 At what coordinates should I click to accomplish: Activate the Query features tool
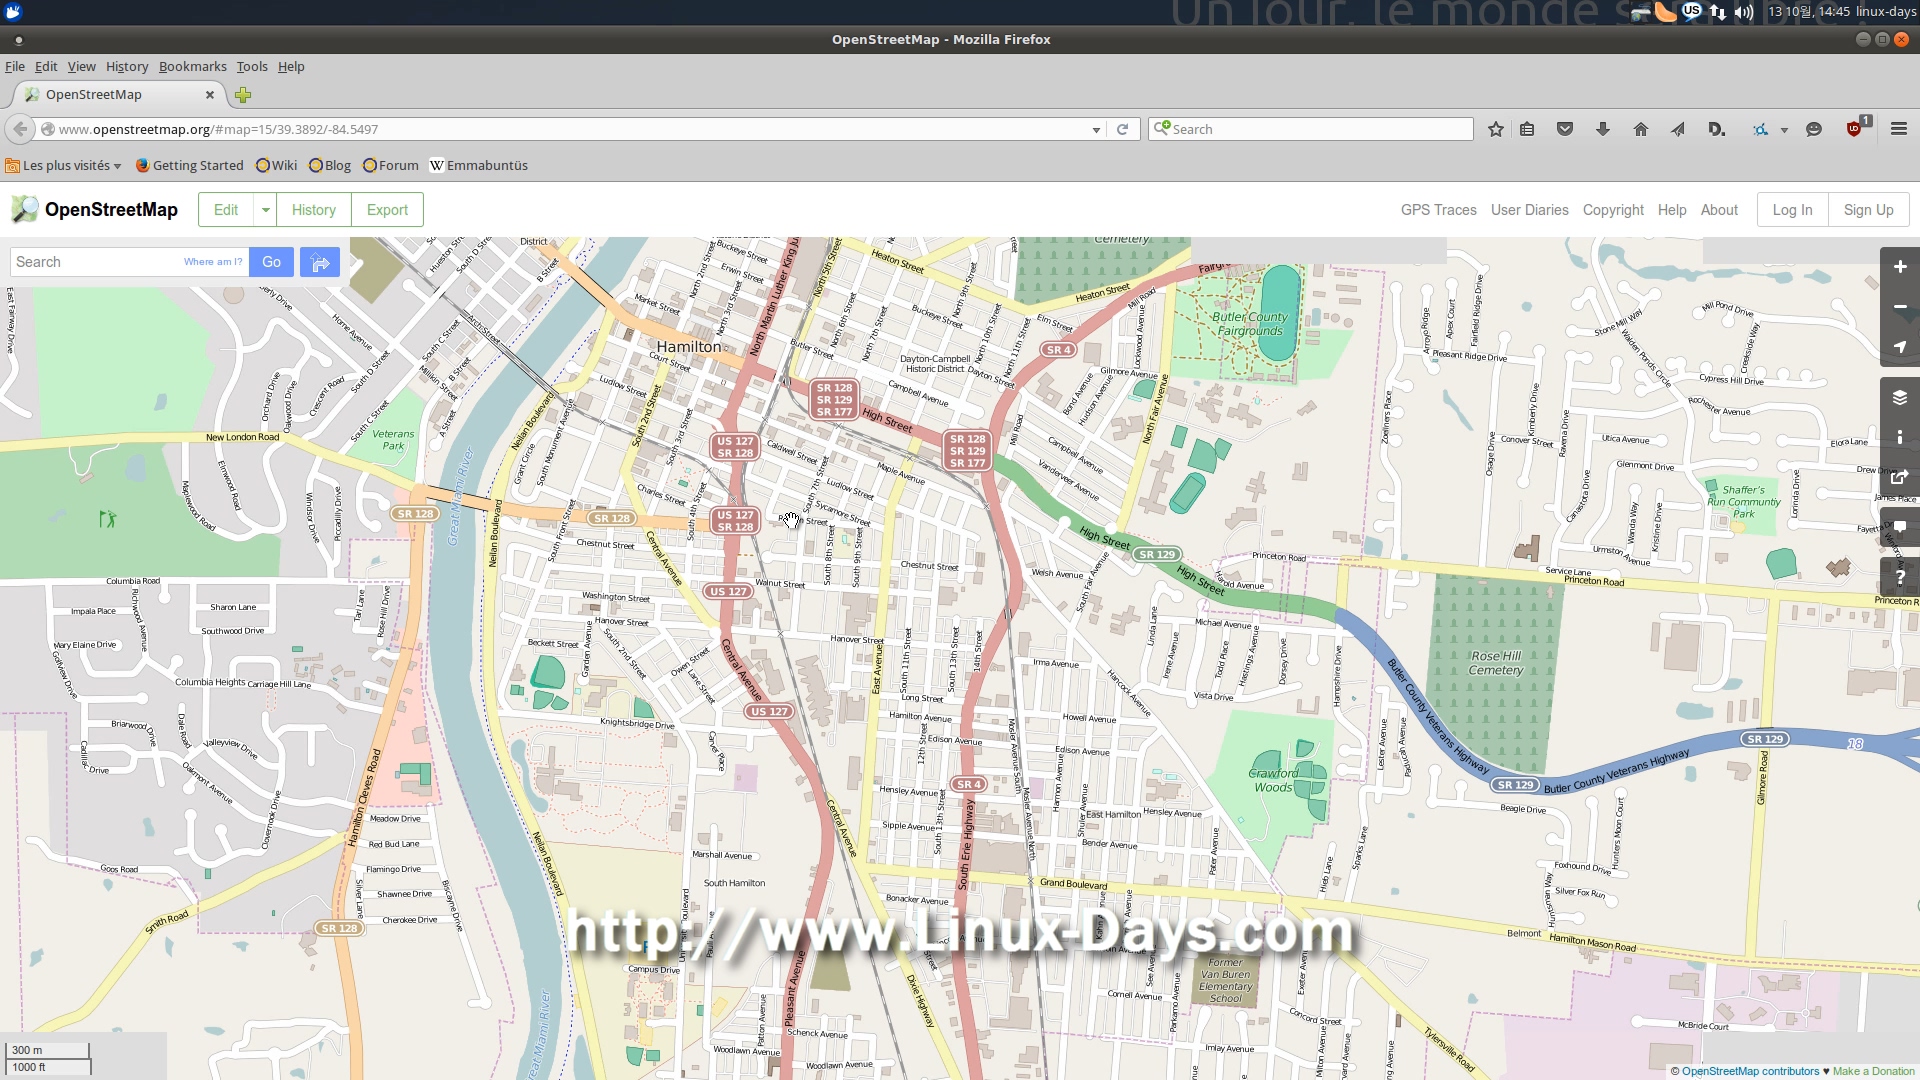coord(1900,578)
